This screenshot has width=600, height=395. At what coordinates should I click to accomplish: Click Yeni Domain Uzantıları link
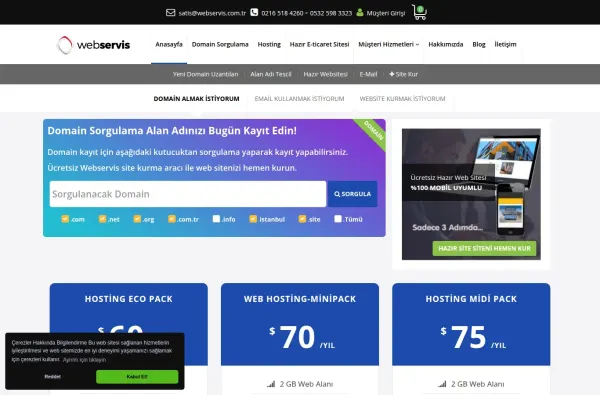205,74
